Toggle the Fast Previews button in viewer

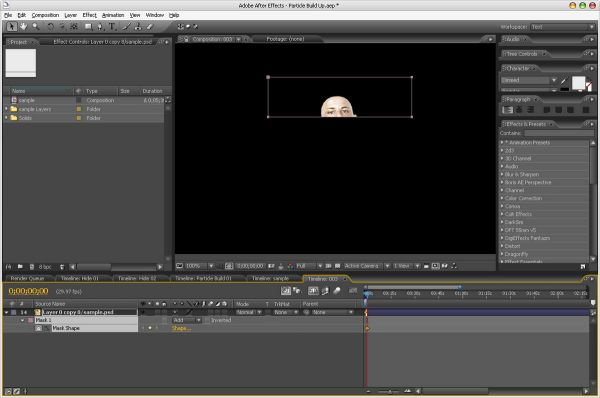coord(435,266)
